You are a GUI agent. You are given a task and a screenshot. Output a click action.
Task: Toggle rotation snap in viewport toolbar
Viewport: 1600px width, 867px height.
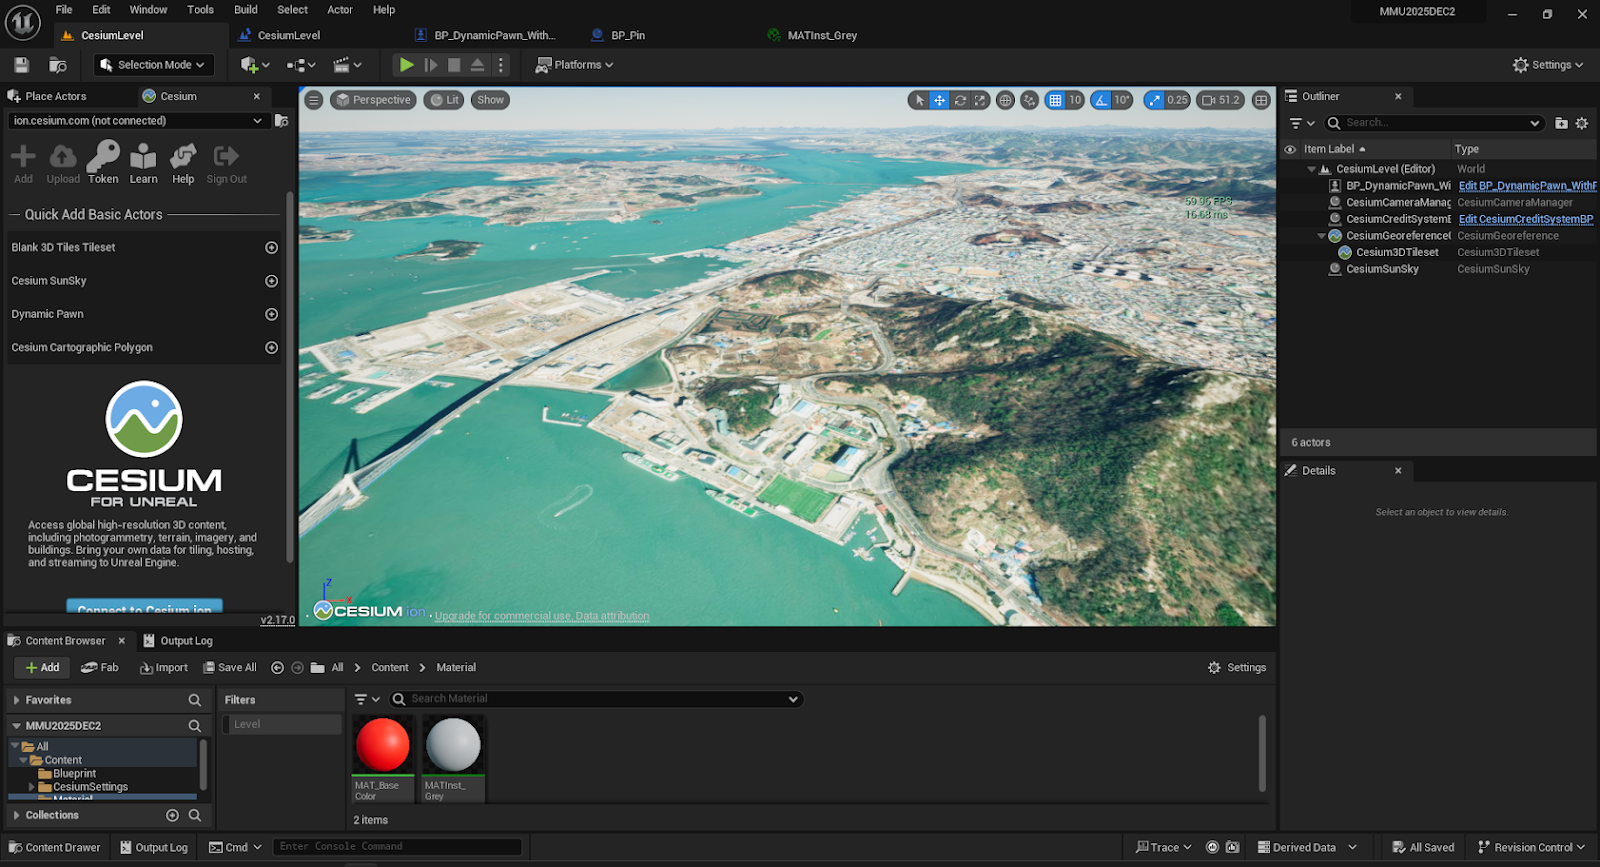tap(1101, 100)
